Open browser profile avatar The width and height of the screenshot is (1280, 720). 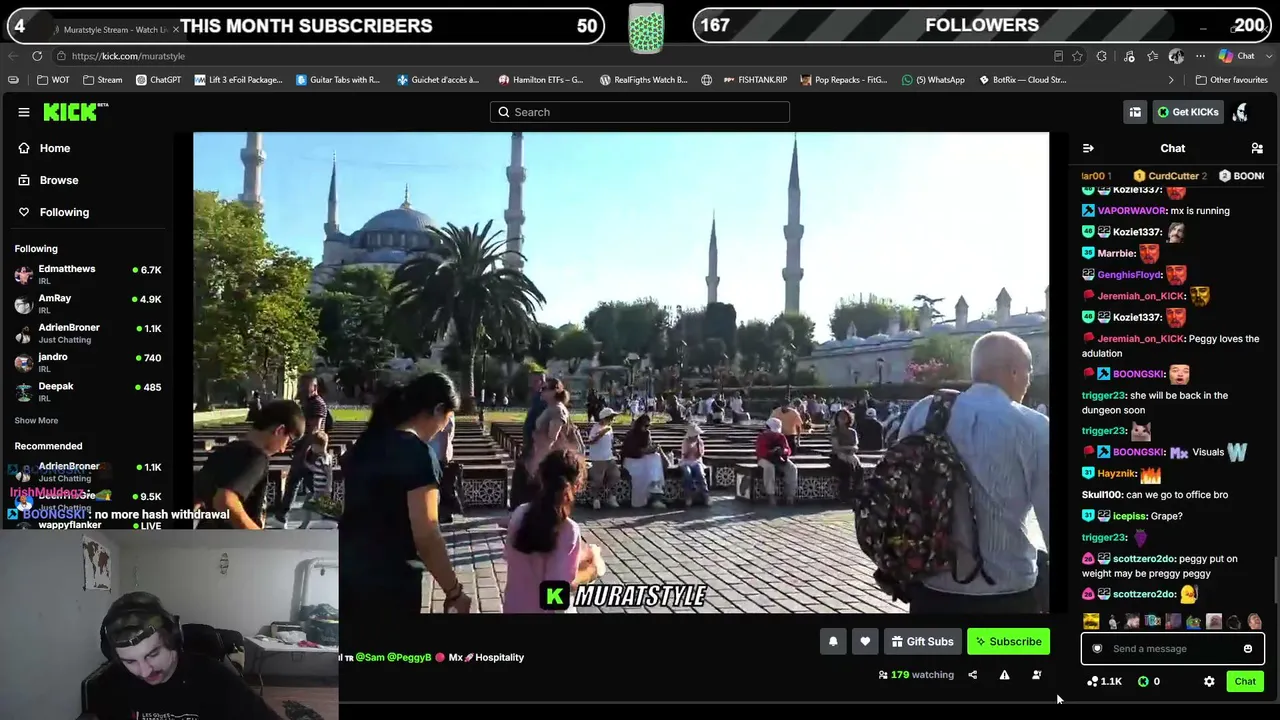pyautogui.click(x=1177, y=56)
